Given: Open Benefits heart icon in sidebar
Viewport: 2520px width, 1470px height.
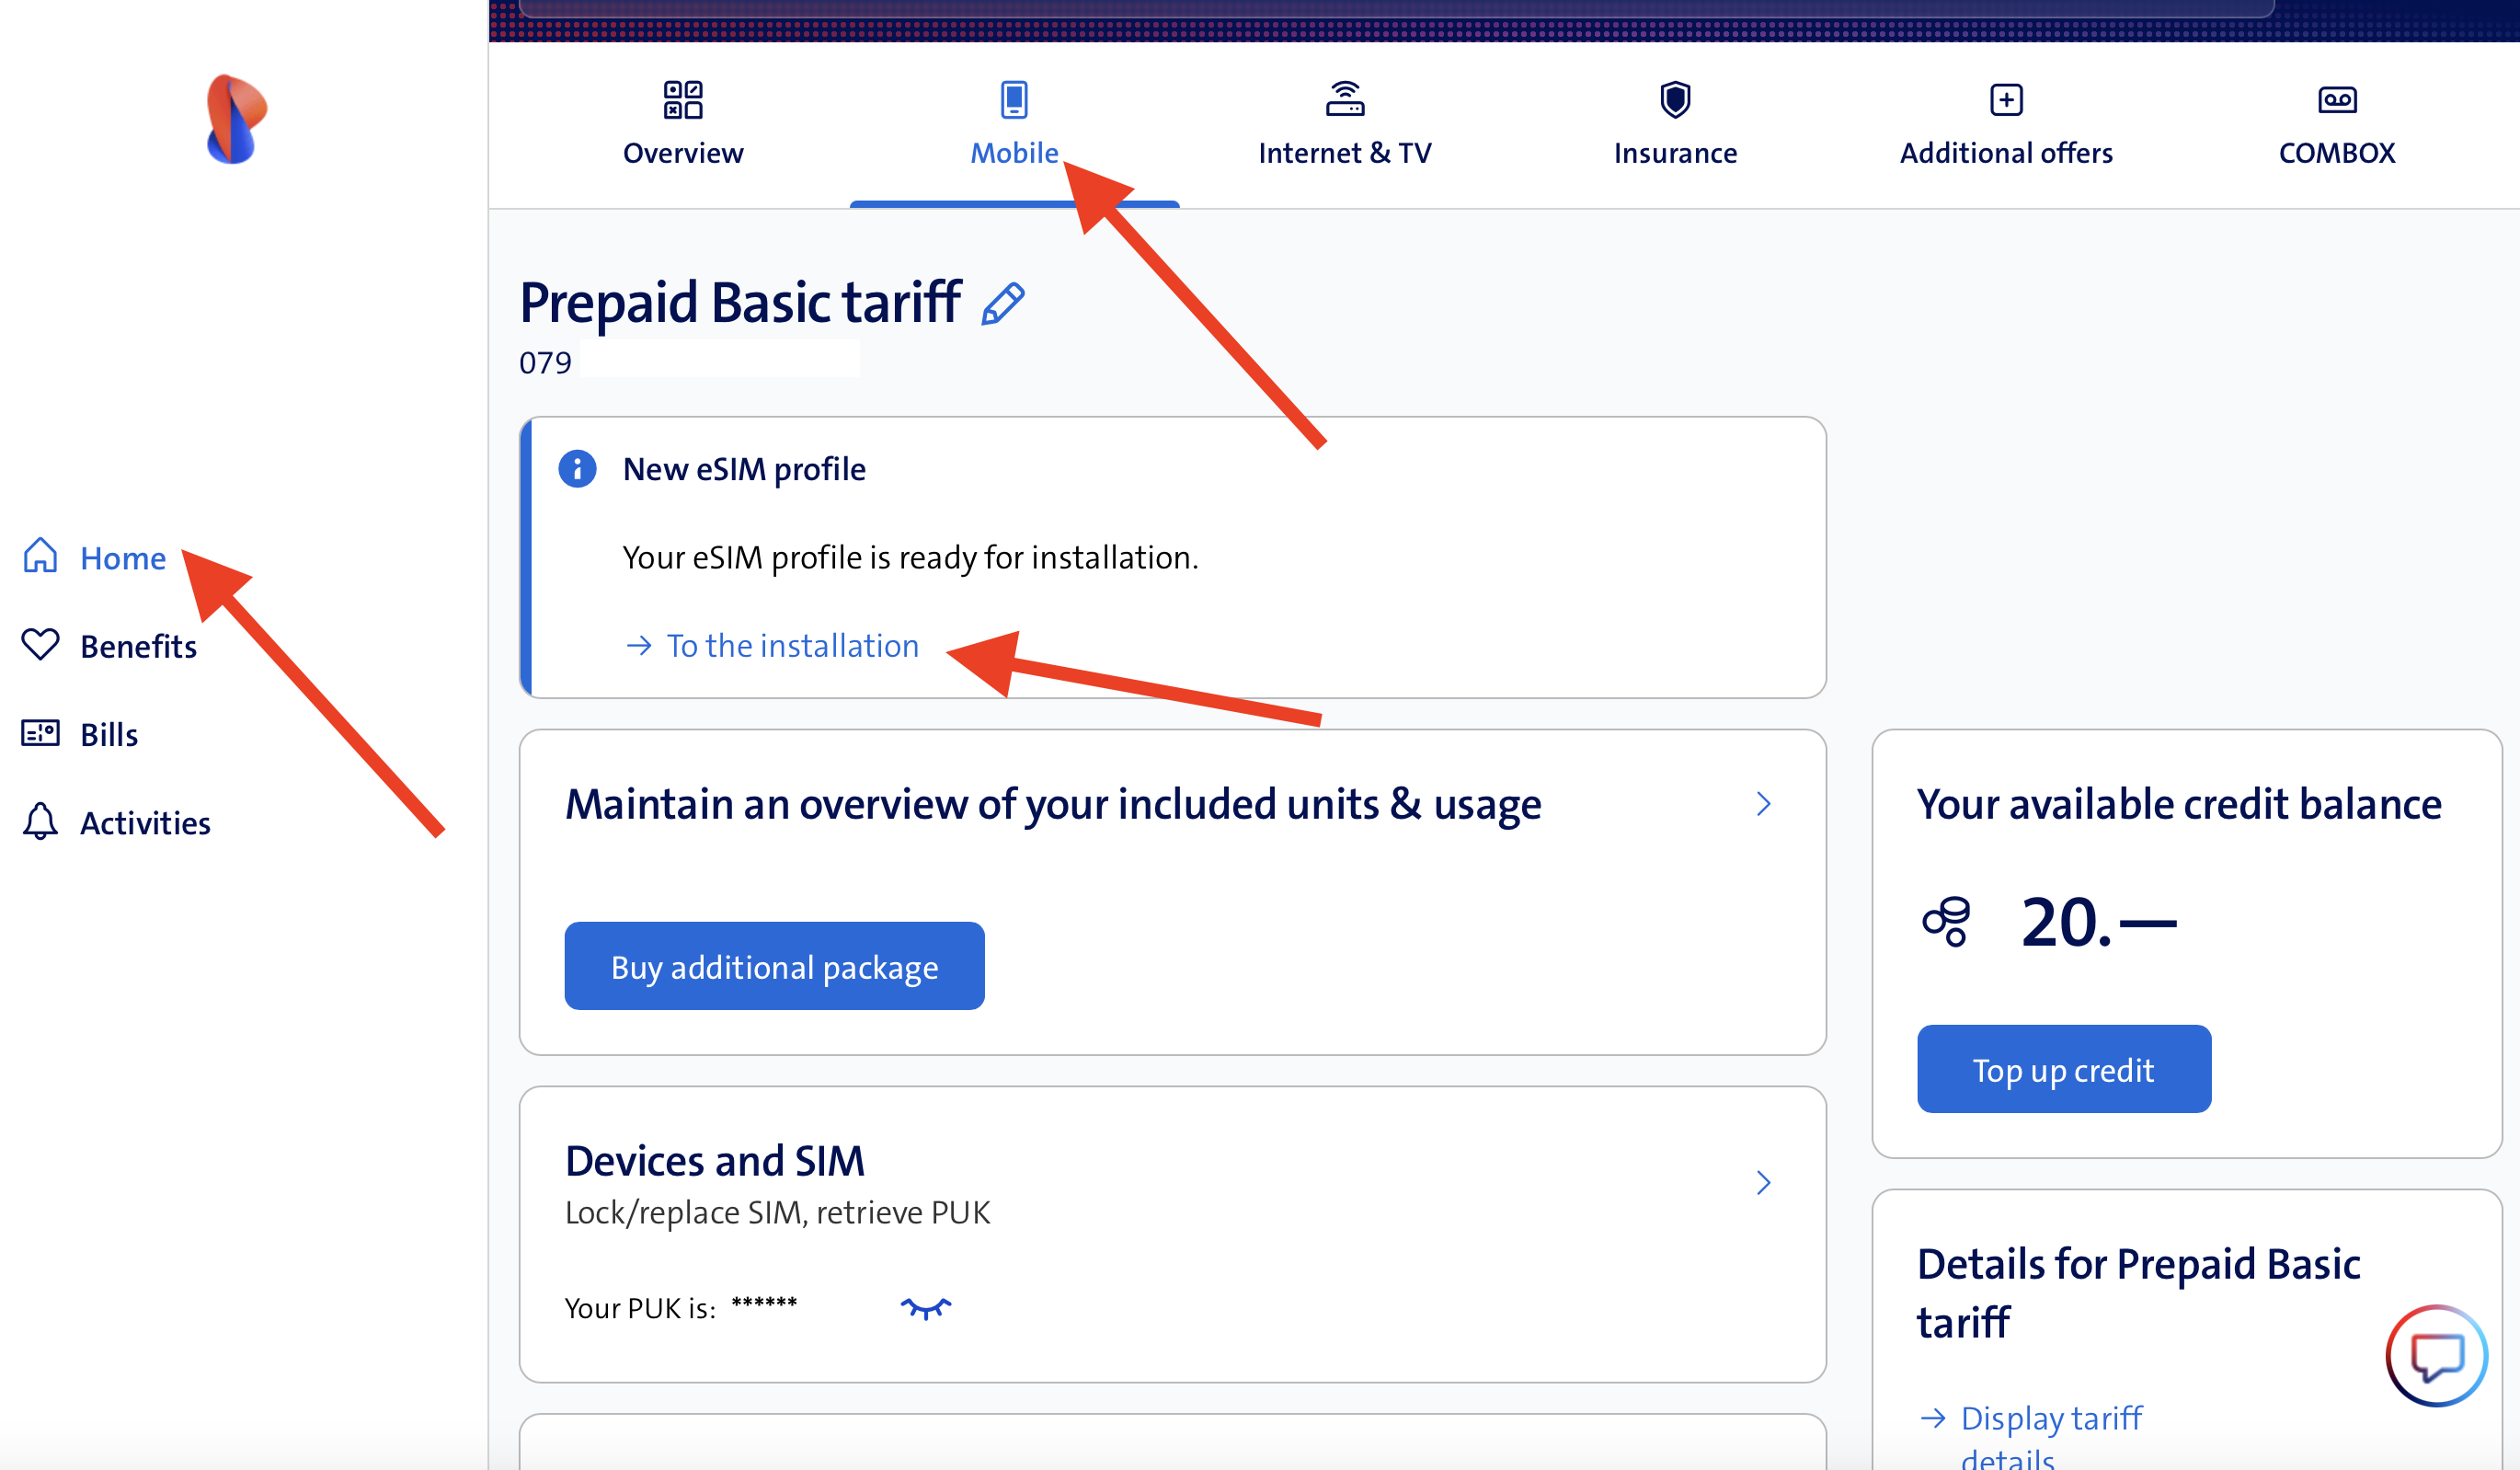Looking at the screenshot, I should (41, 645).
